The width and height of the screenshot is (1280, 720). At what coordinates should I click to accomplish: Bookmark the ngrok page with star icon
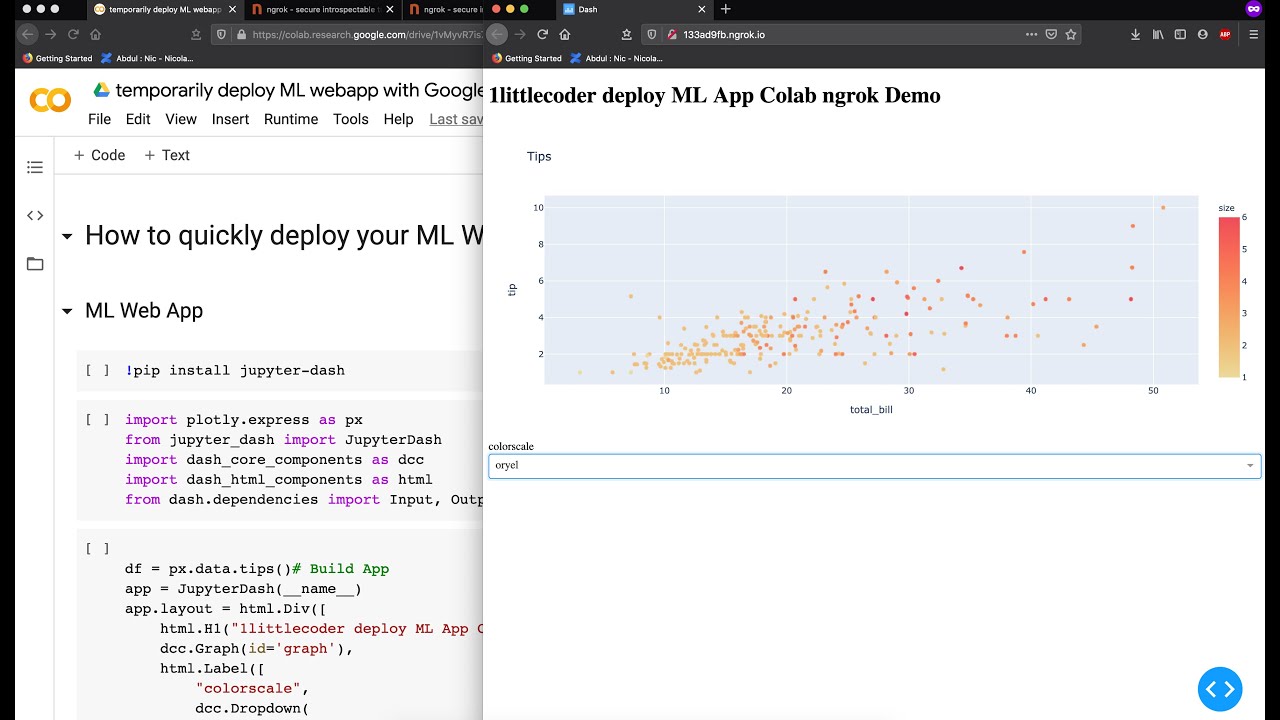[x=1071, y=34]
